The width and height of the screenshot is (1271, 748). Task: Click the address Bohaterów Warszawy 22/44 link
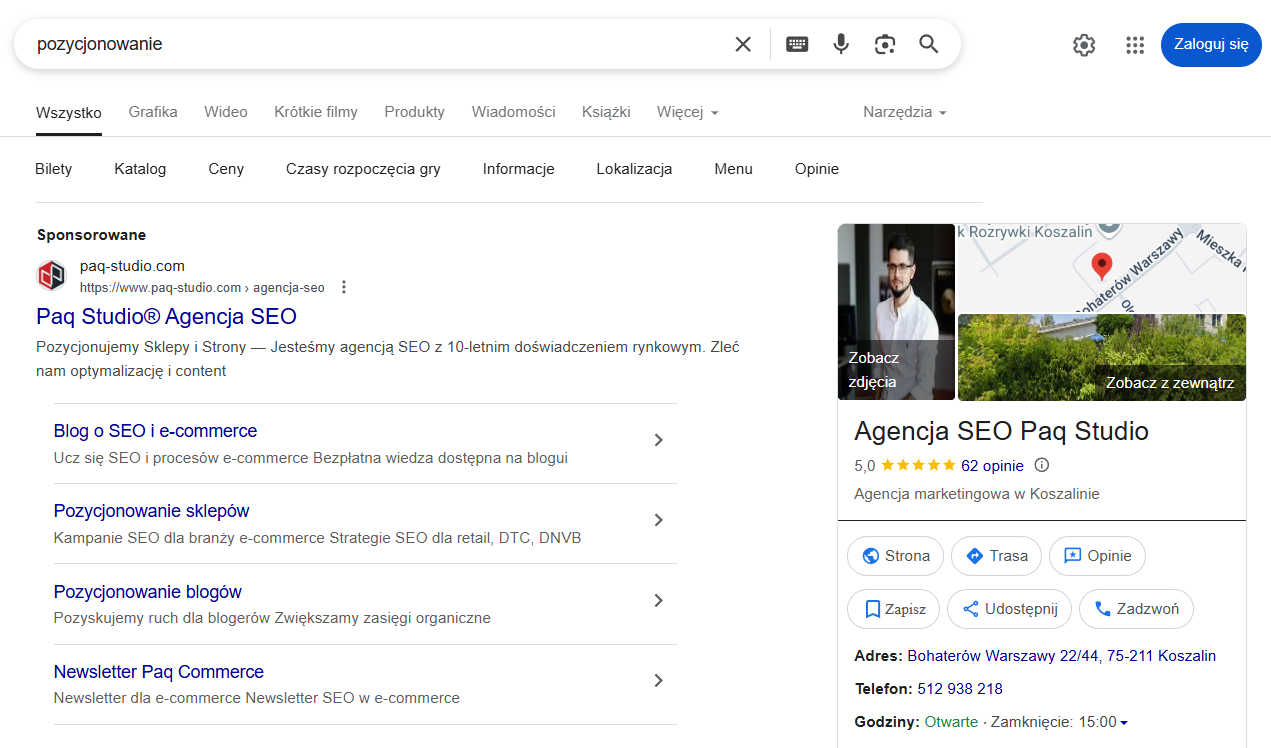(x=1061, y=656)
